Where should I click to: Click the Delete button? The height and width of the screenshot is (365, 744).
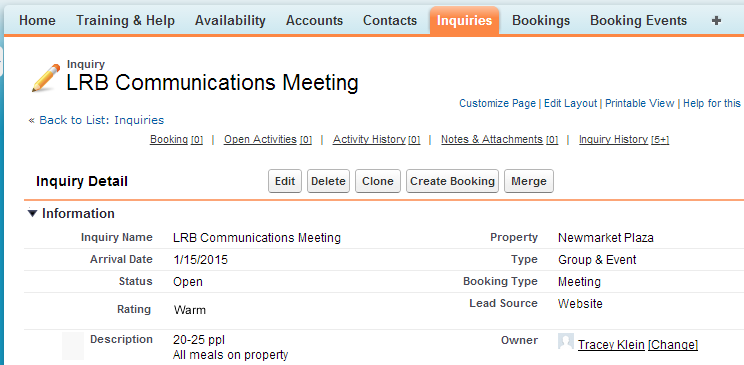click(x=328, y=181)
